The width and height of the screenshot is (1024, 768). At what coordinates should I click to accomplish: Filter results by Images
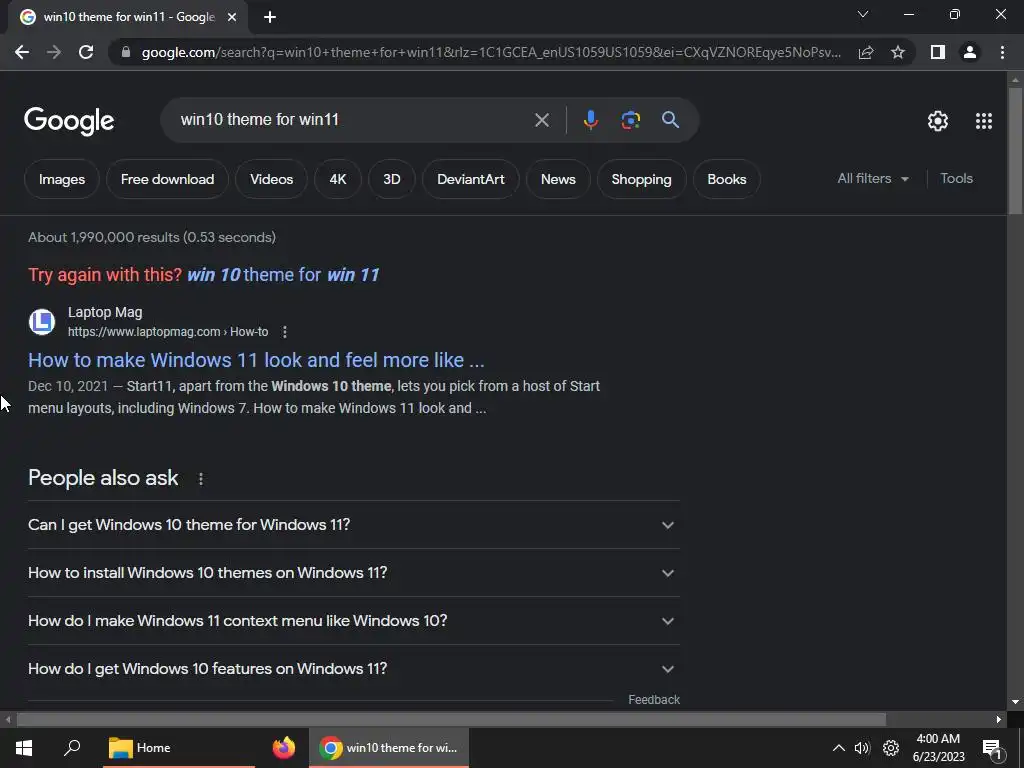coord(62,179)
